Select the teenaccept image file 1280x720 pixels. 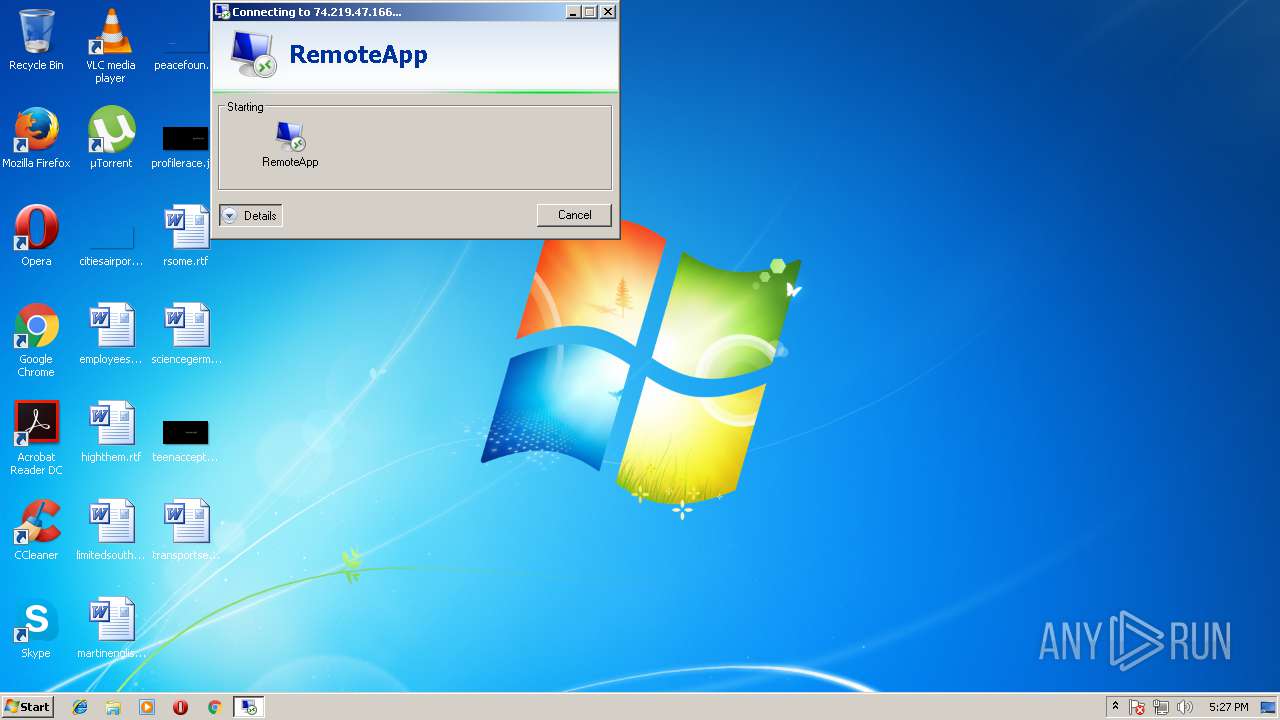click(x=185, y=438)
